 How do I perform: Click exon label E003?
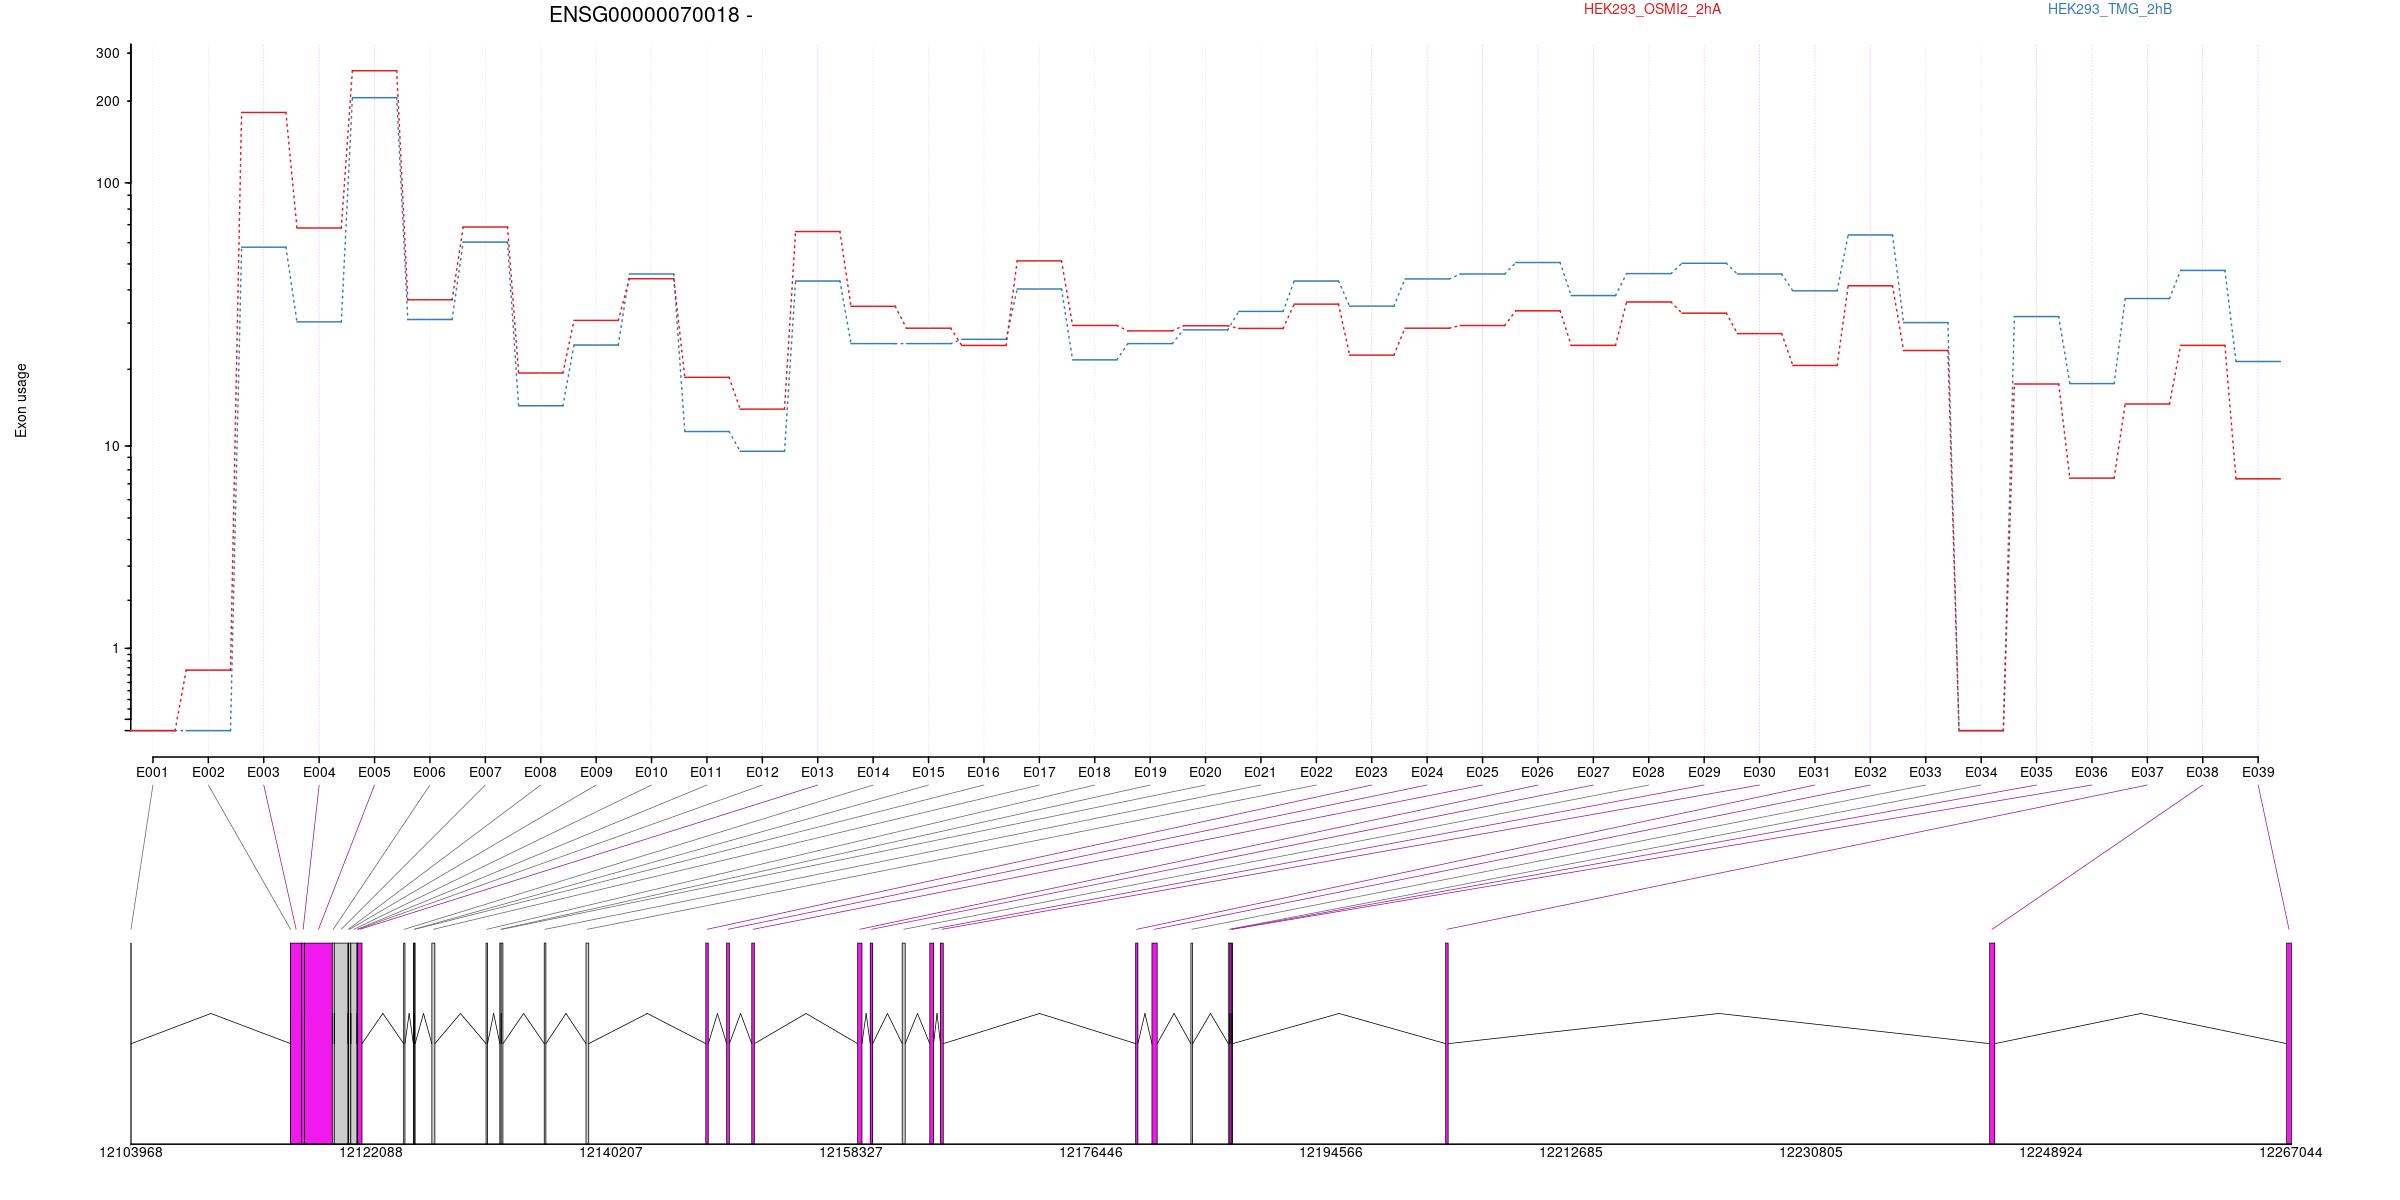click(263, 772)
